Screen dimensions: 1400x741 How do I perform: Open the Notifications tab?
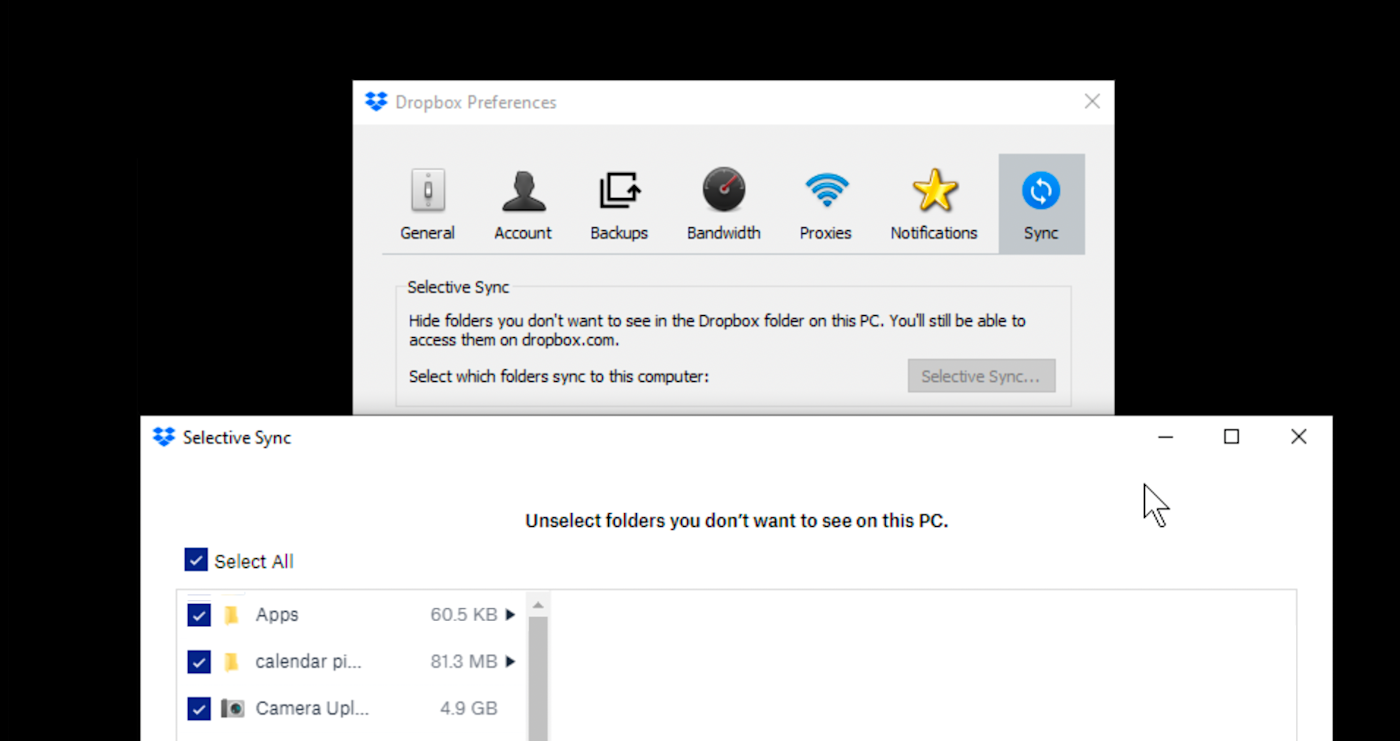pyautogui.click(x=934, y=204)
